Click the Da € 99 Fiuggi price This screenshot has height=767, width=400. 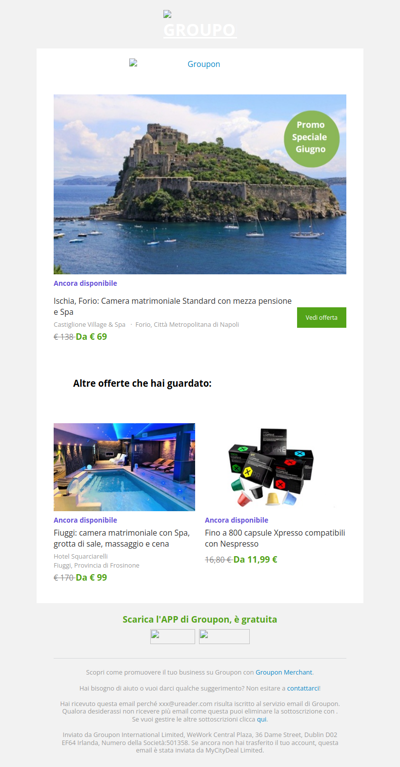[x=91, y=577]
